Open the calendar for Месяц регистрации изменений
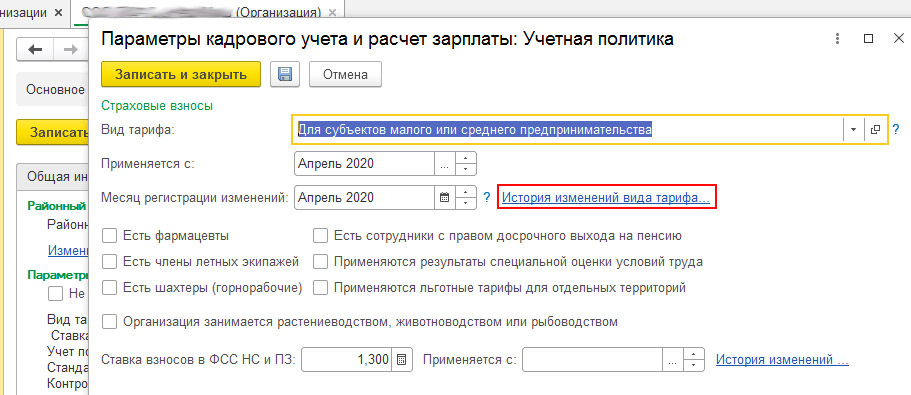This screenshot has height=395, width=911. pos(444,198)
